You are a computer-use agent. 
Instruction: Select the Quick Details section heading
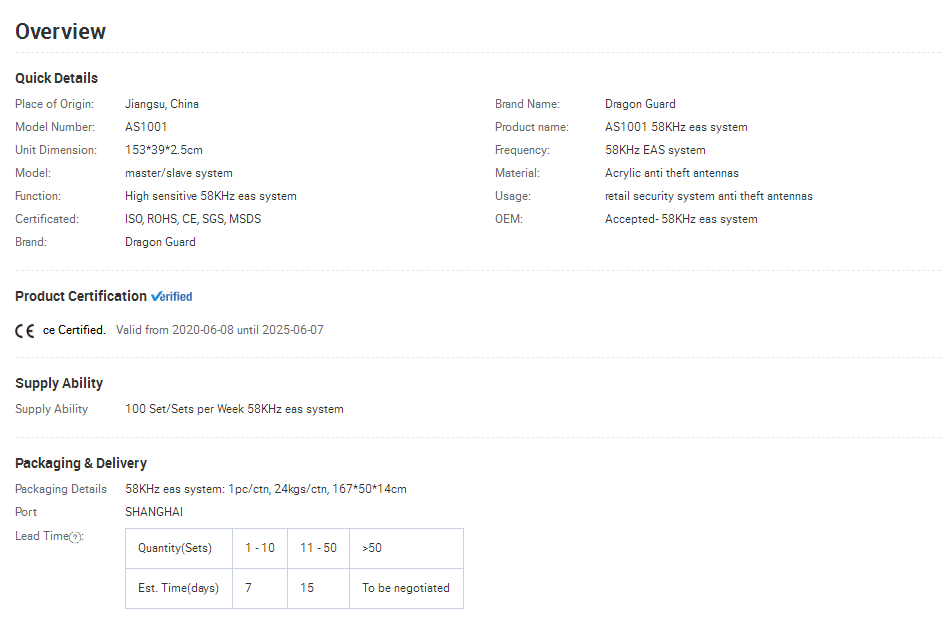pos(56,78)
